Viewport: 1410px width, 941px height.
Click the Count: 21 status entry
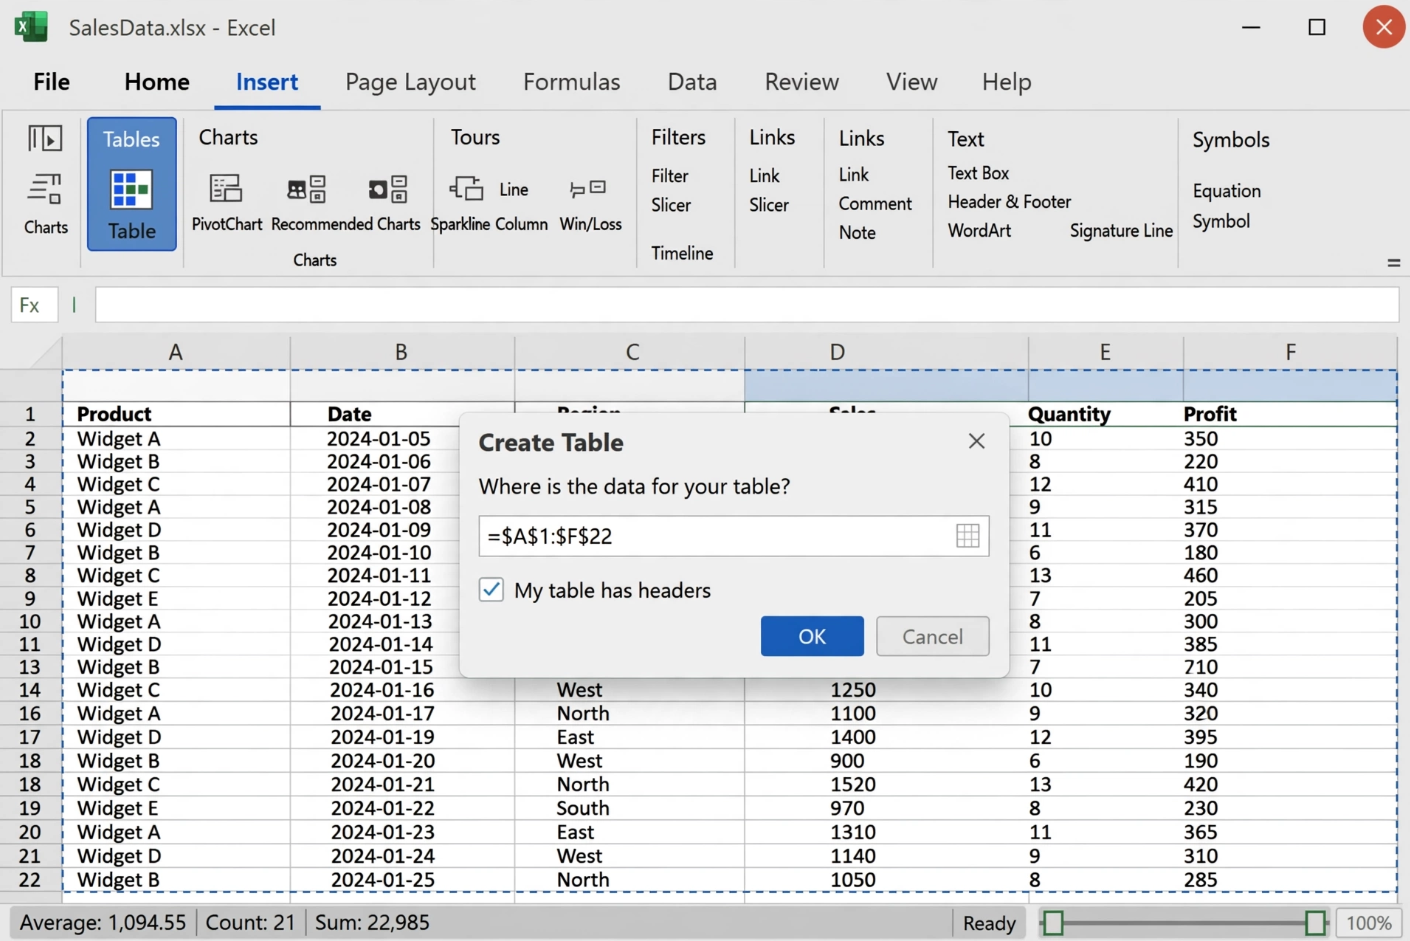tap(250, 923)
